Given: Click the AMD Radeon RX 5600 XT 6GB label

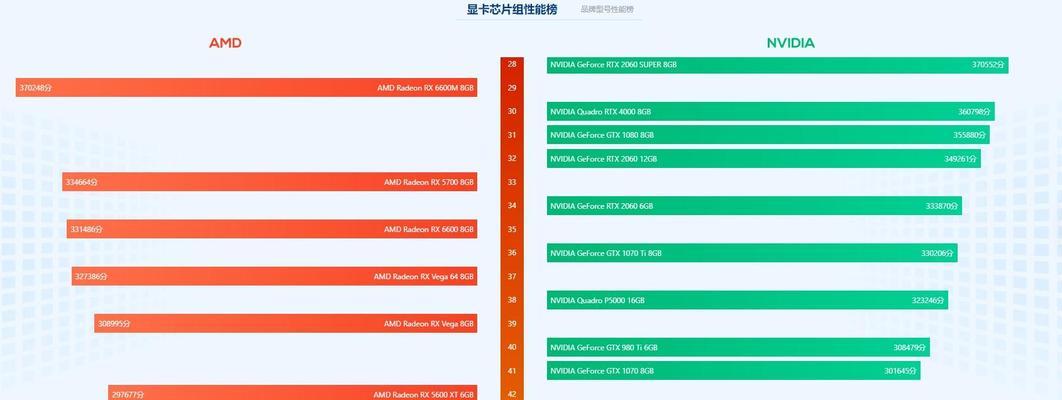Looking at the screenshot, I should pyautogui.click(x=424, y=395).
